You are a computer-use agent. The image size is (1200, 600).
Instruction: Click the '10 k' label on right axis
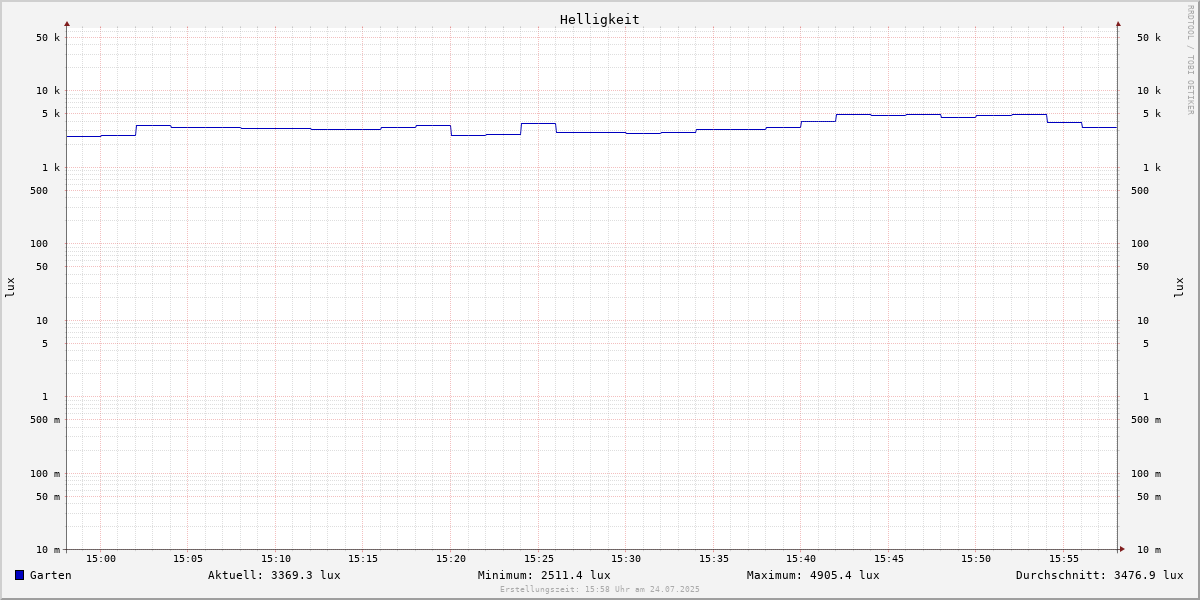1149,91
